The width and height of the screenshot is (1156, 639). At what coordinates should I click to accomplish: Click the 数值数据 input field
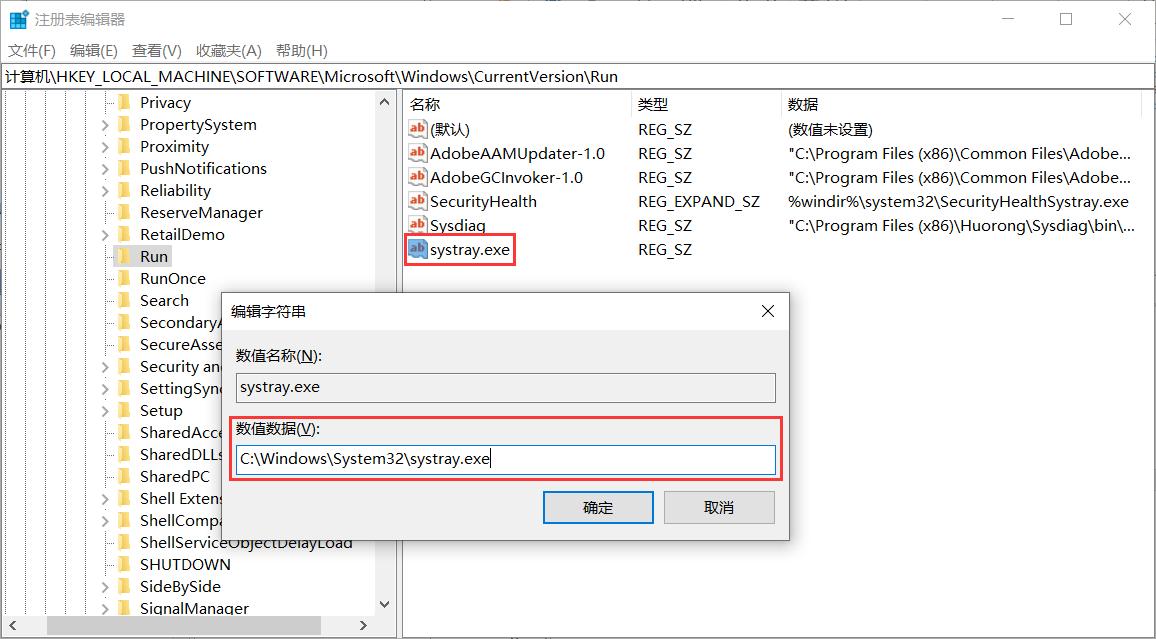(505, 459)
